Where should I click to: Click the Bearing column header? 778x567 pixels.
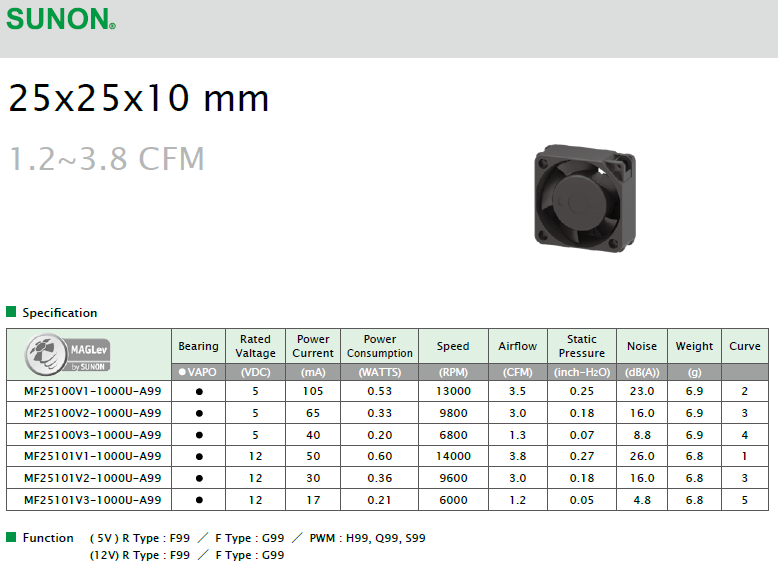coord(198,346)
